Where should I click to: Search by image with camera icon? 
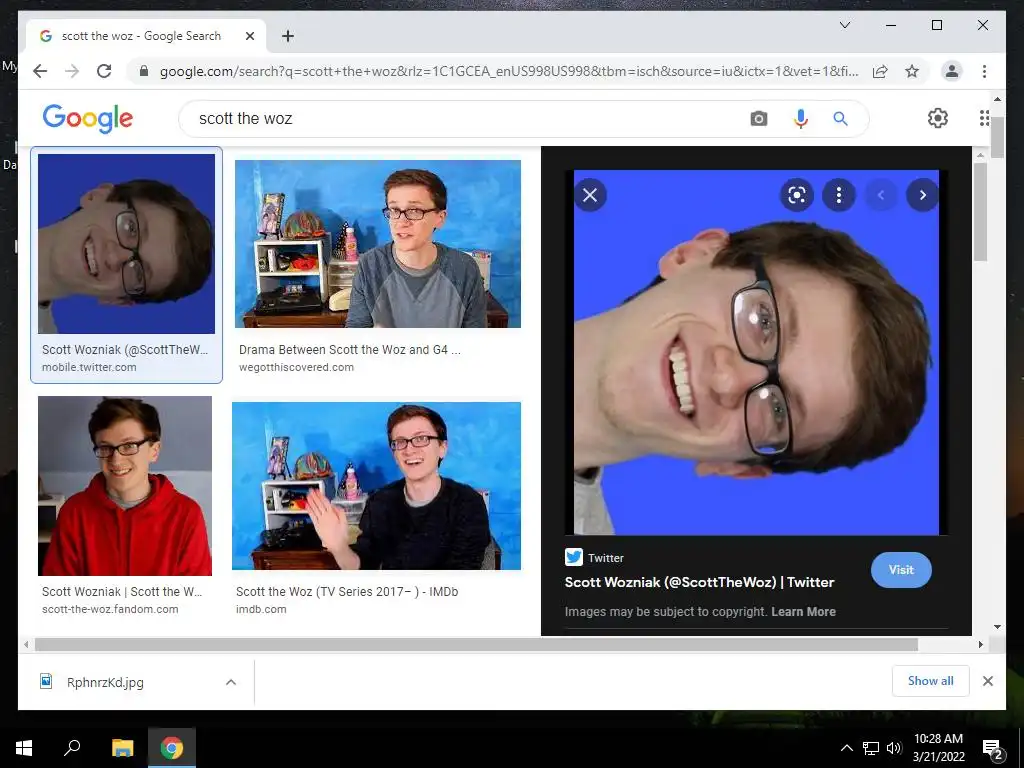tap(758, 119)
